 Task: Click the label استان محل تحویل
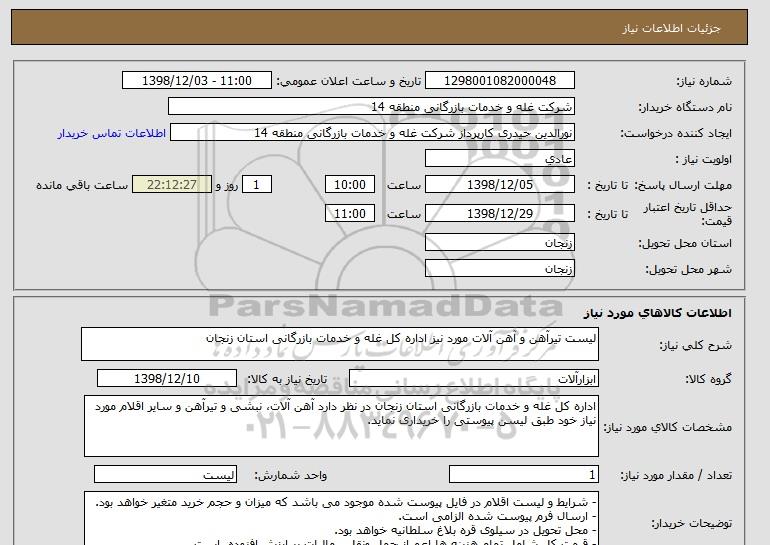coord(685,243)
